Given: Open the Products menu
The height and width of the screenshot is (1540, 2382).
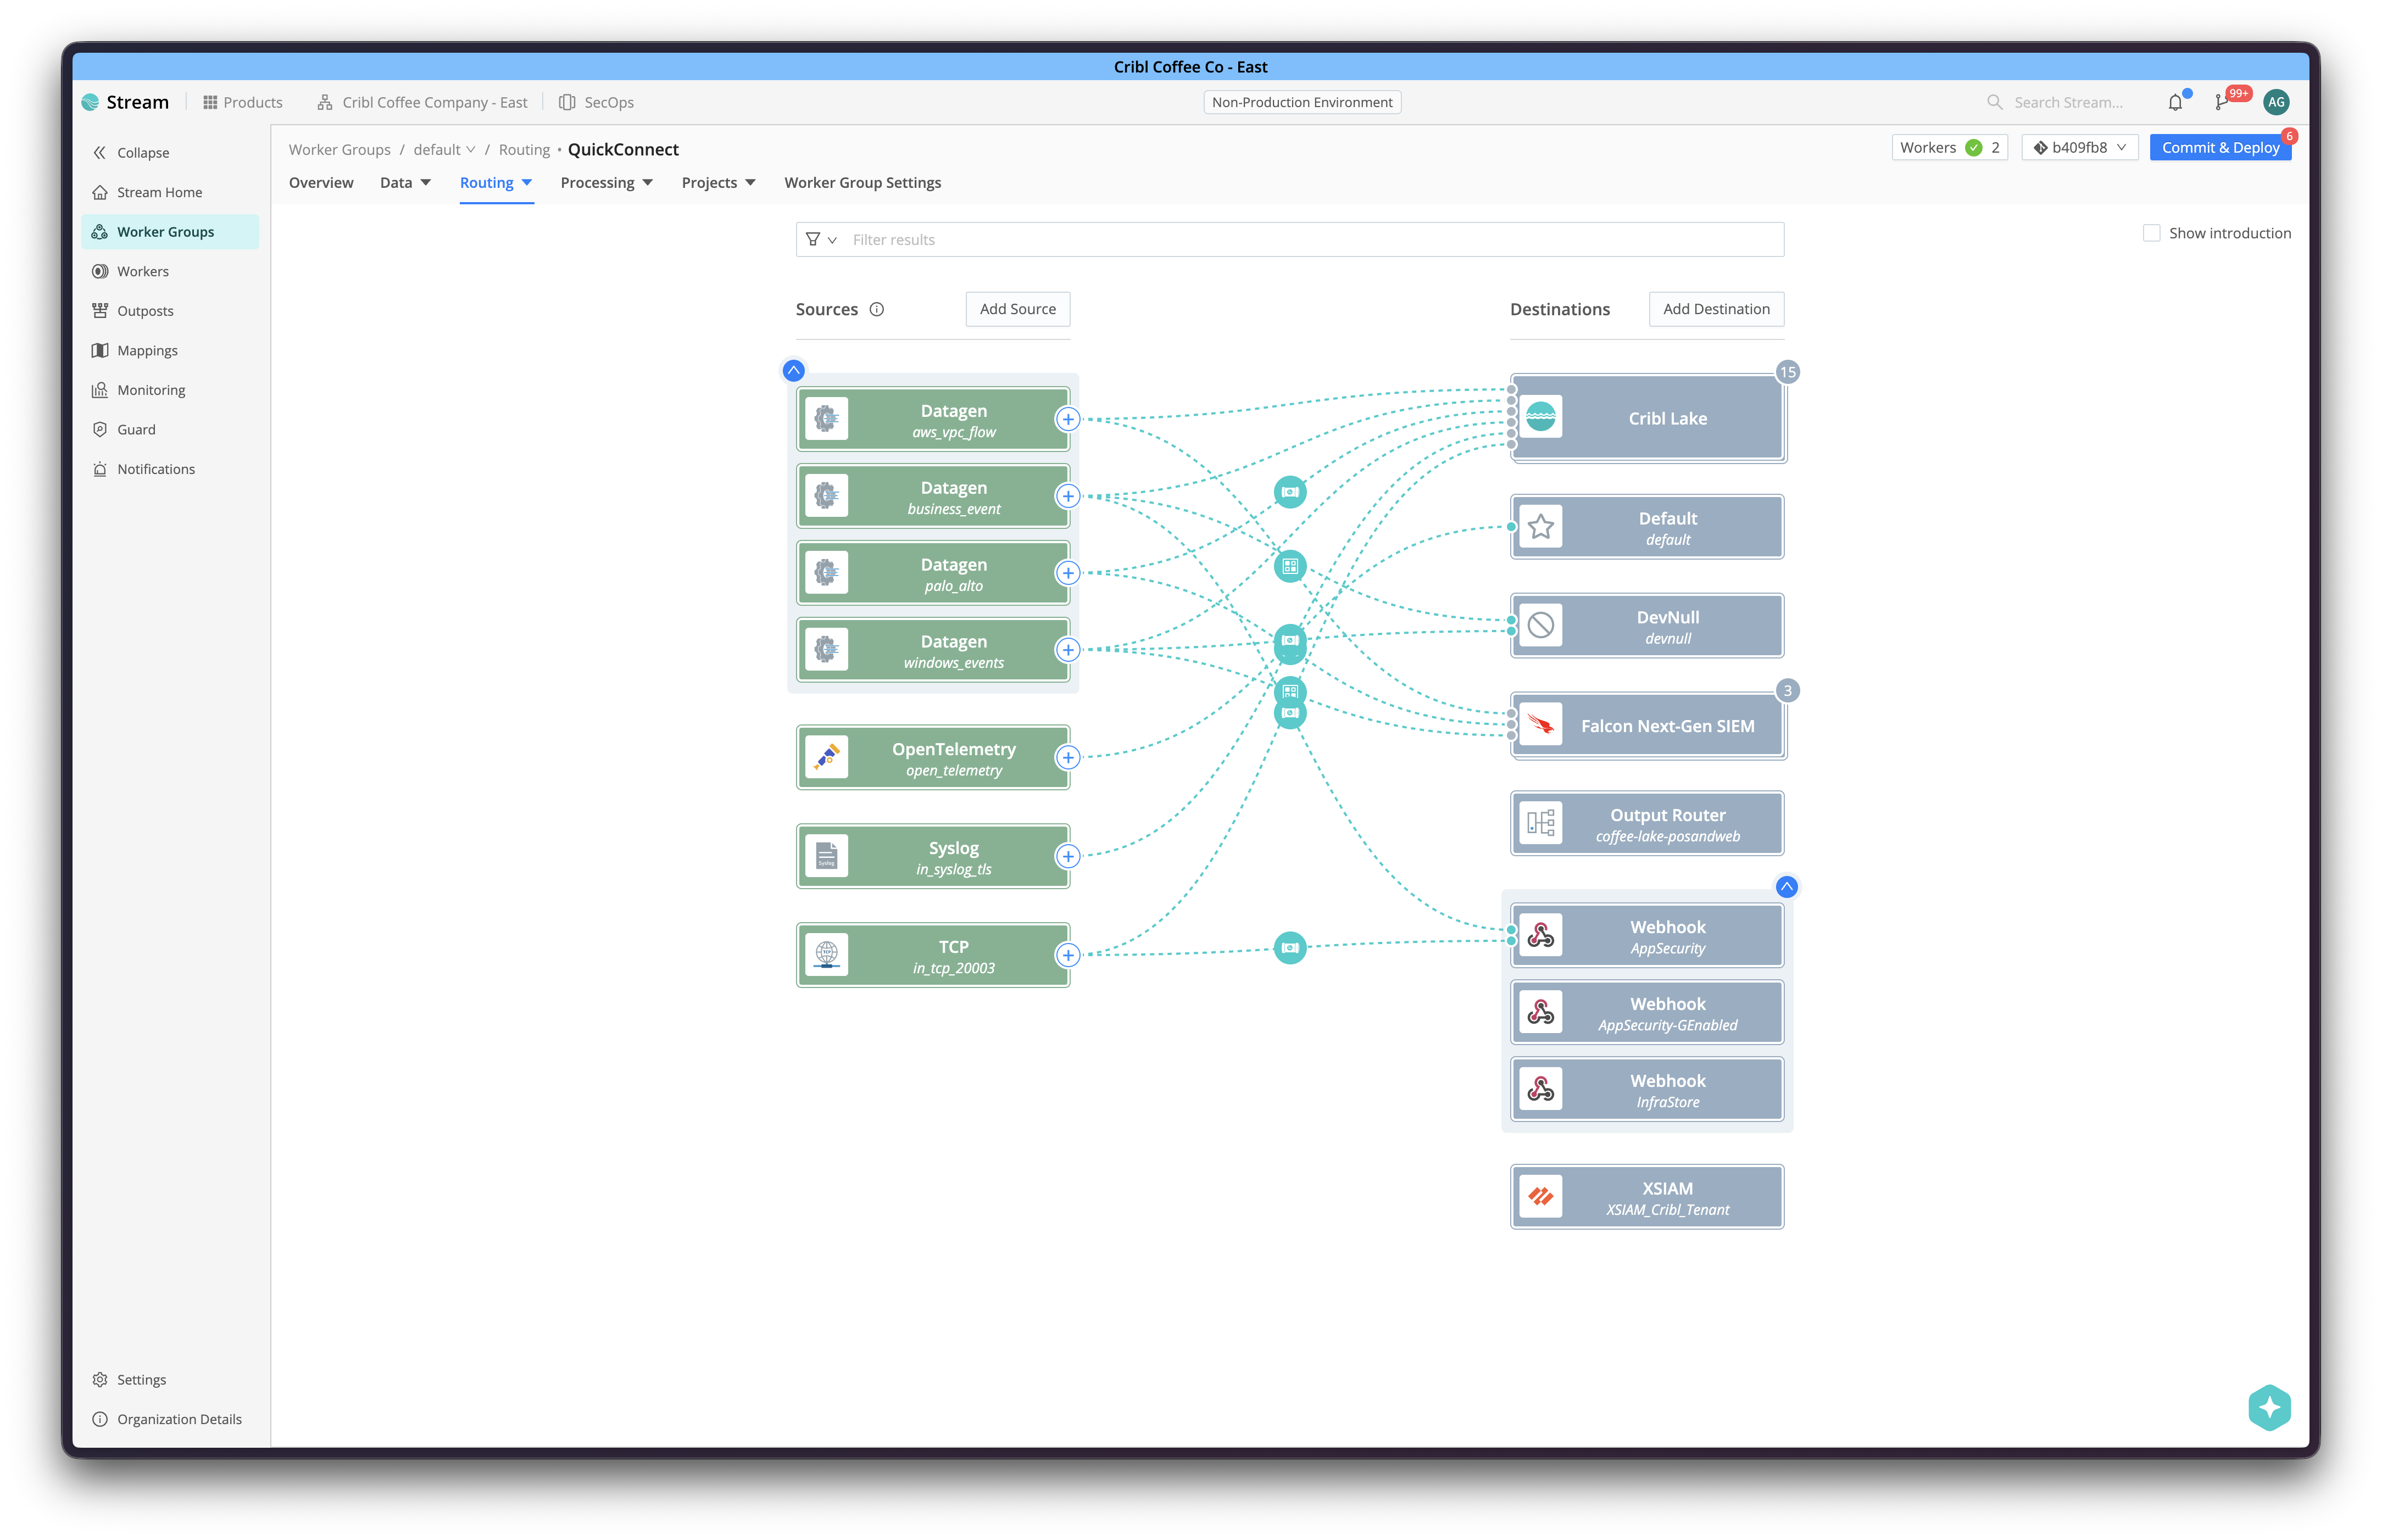Looking at the screenshot, I should 242,102.
